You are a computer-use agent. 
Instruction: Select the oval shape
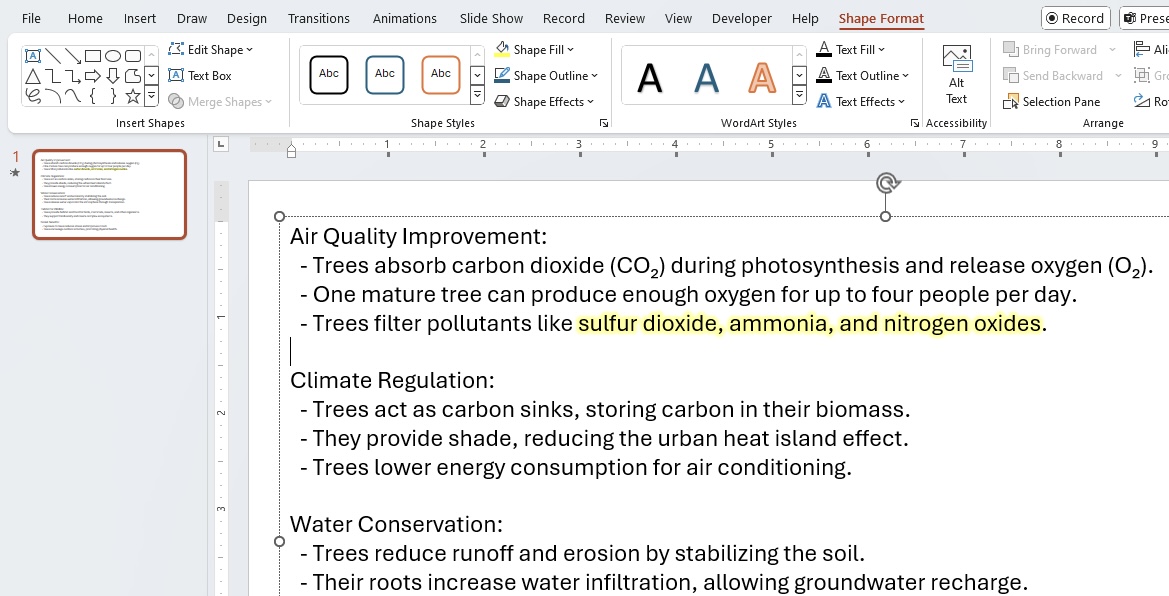[113, 56]
